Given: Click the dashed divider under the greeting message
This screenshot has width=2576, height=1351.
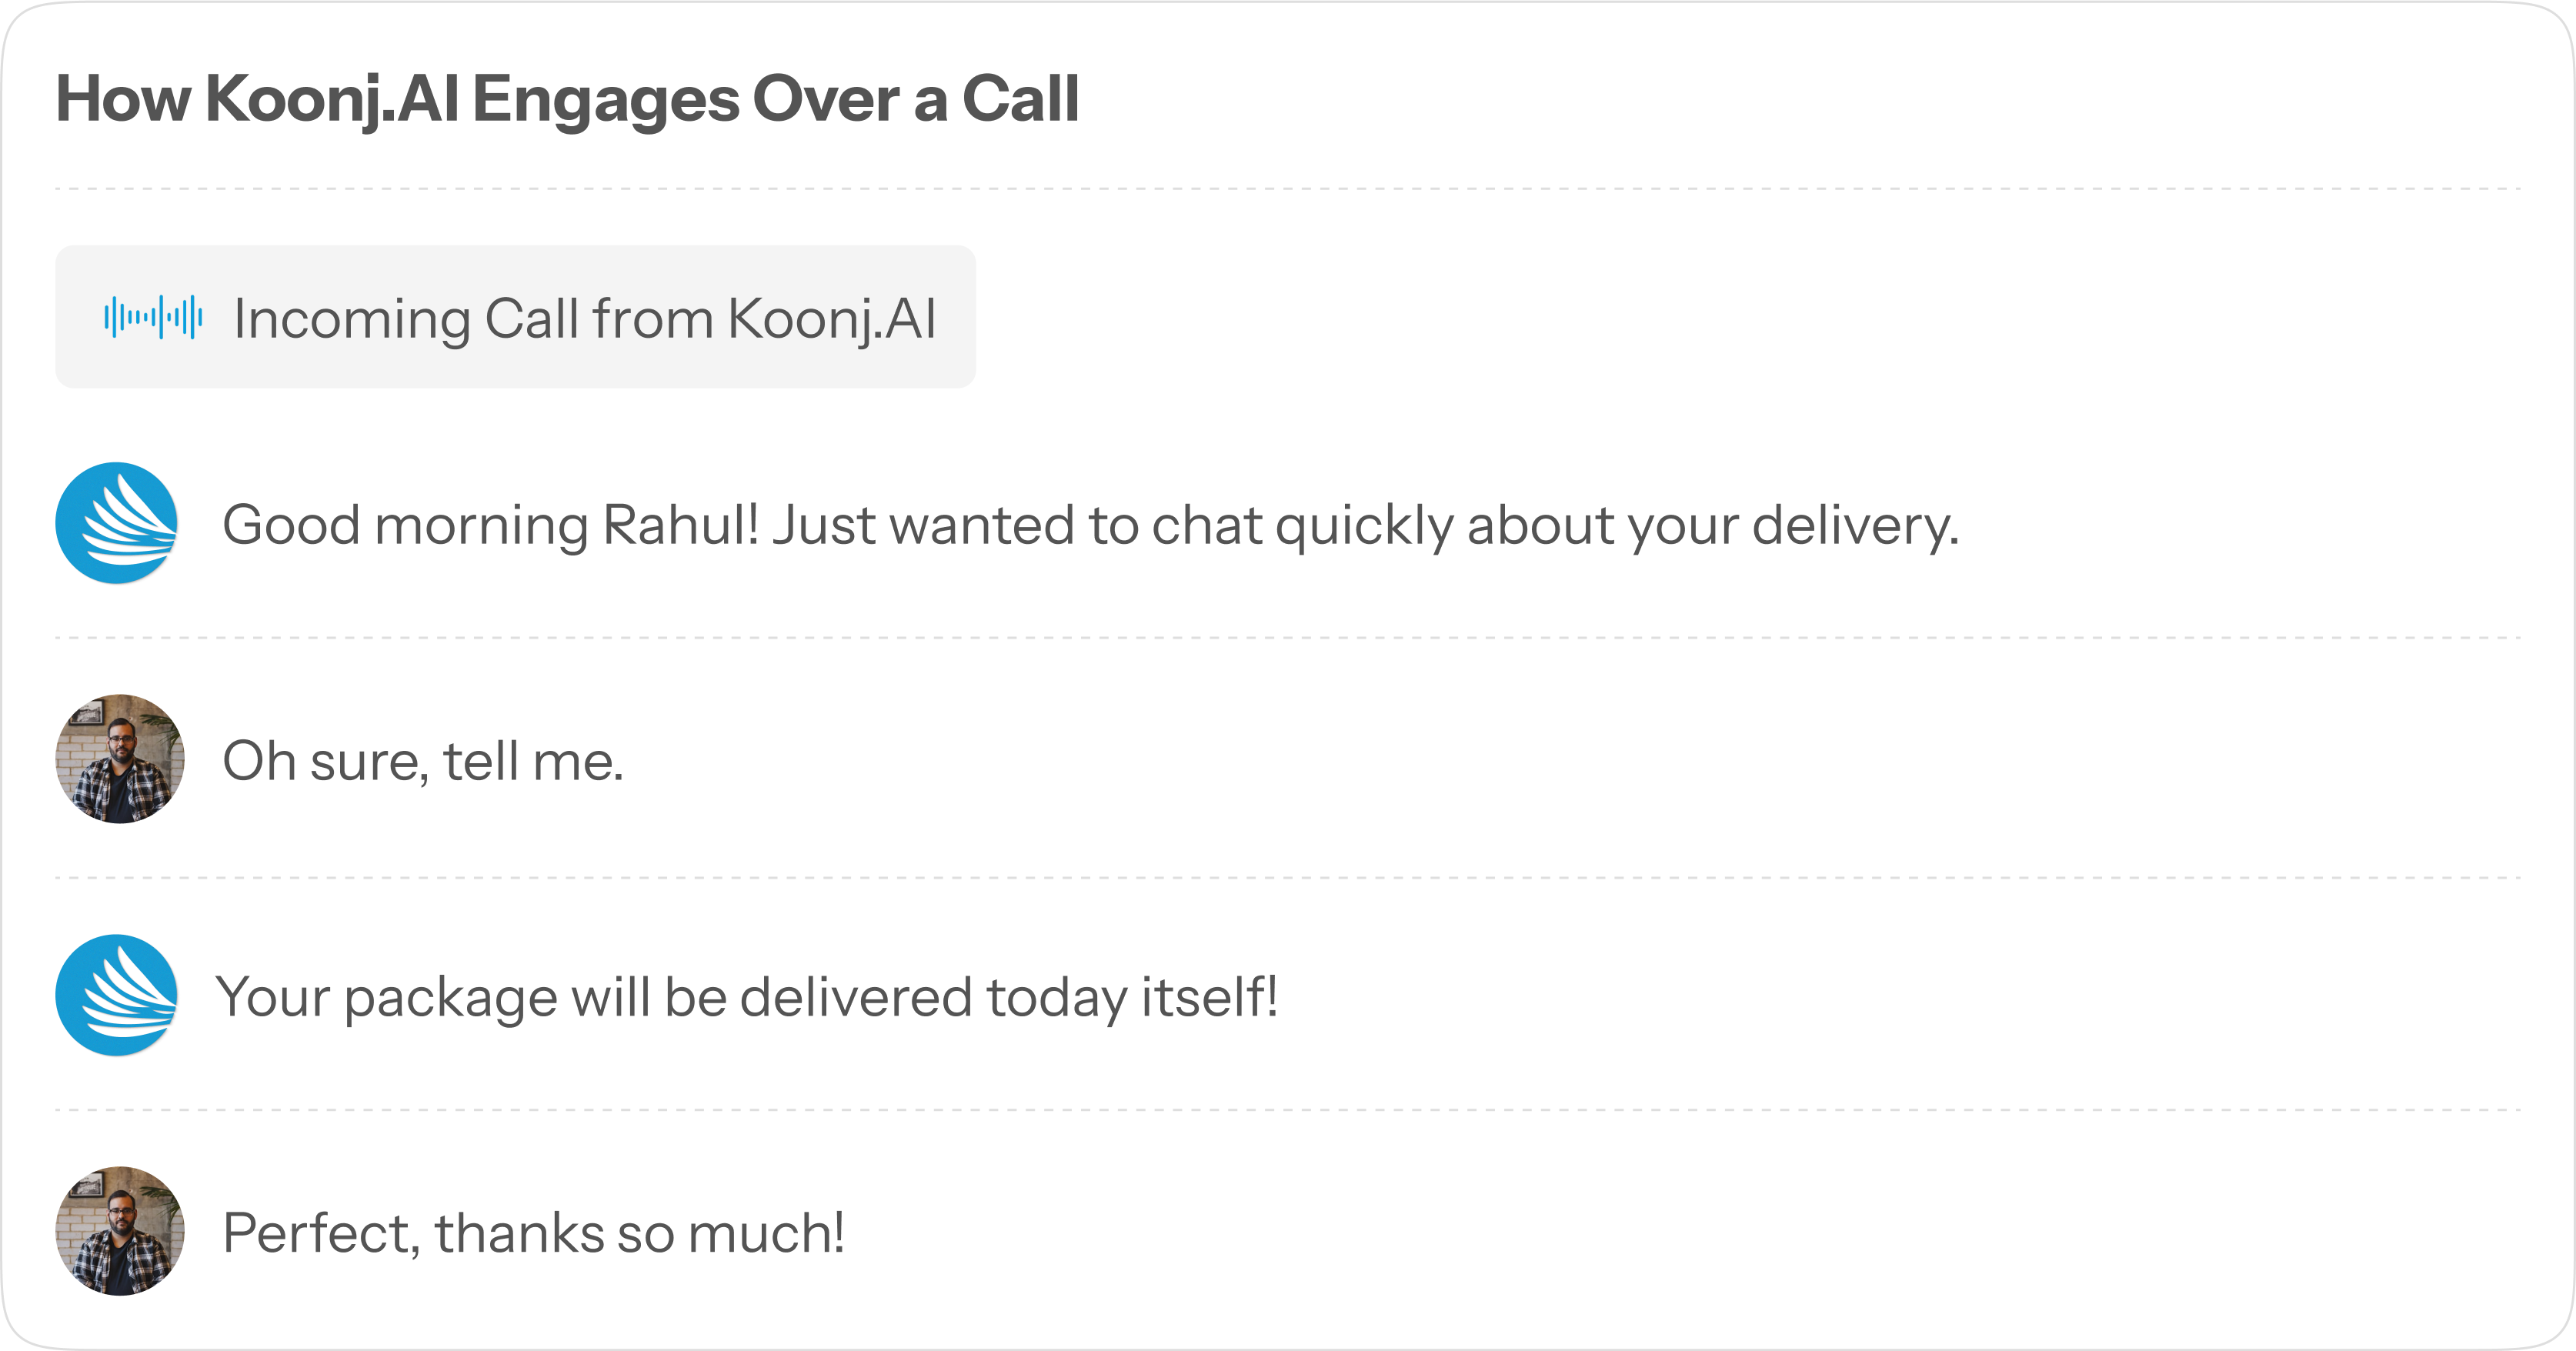Looking at the screenshot, I should (x=1288, y=637).
